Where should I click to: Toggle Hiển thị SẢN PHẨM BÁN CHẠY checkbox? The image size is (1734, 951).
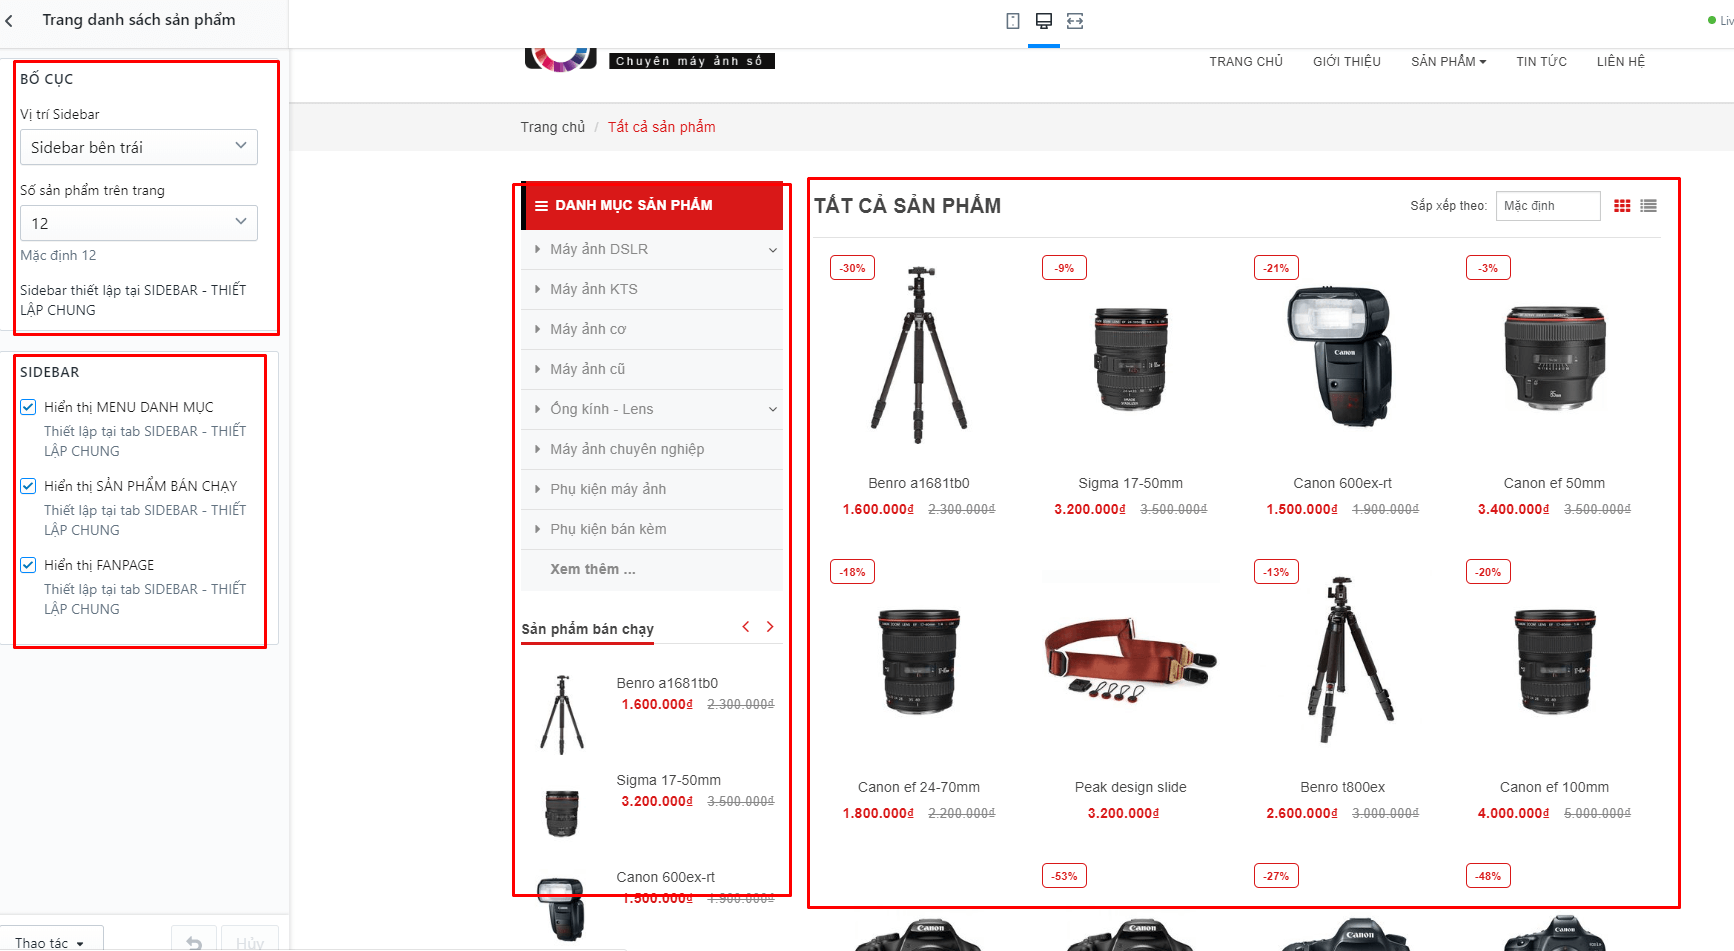(x=28, y=486)
